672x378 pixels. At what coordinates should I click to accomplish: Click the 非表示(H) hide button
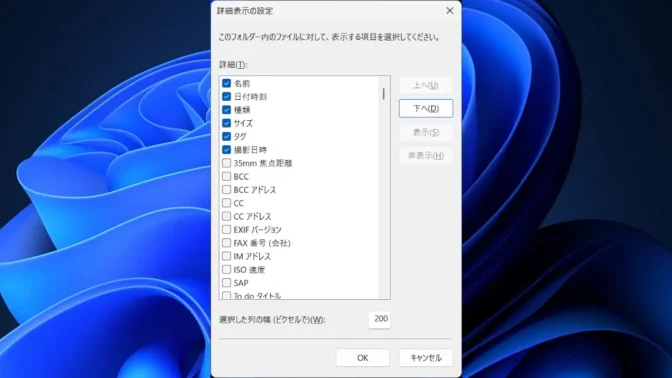426,156
